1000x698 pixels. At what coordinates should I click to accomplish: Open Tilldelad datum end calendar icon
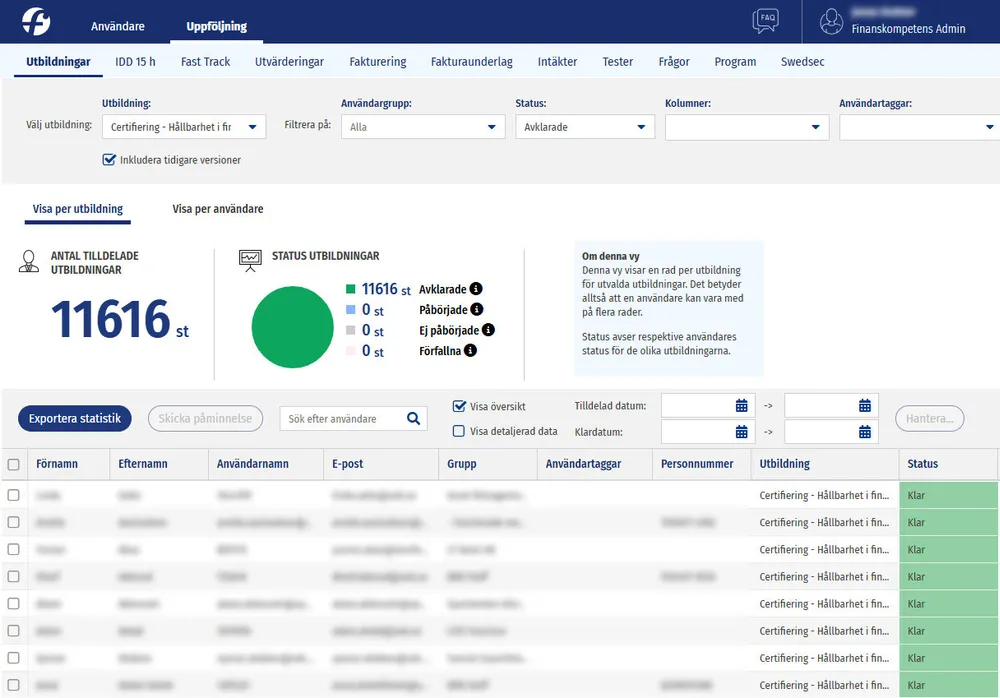[865, 406]
